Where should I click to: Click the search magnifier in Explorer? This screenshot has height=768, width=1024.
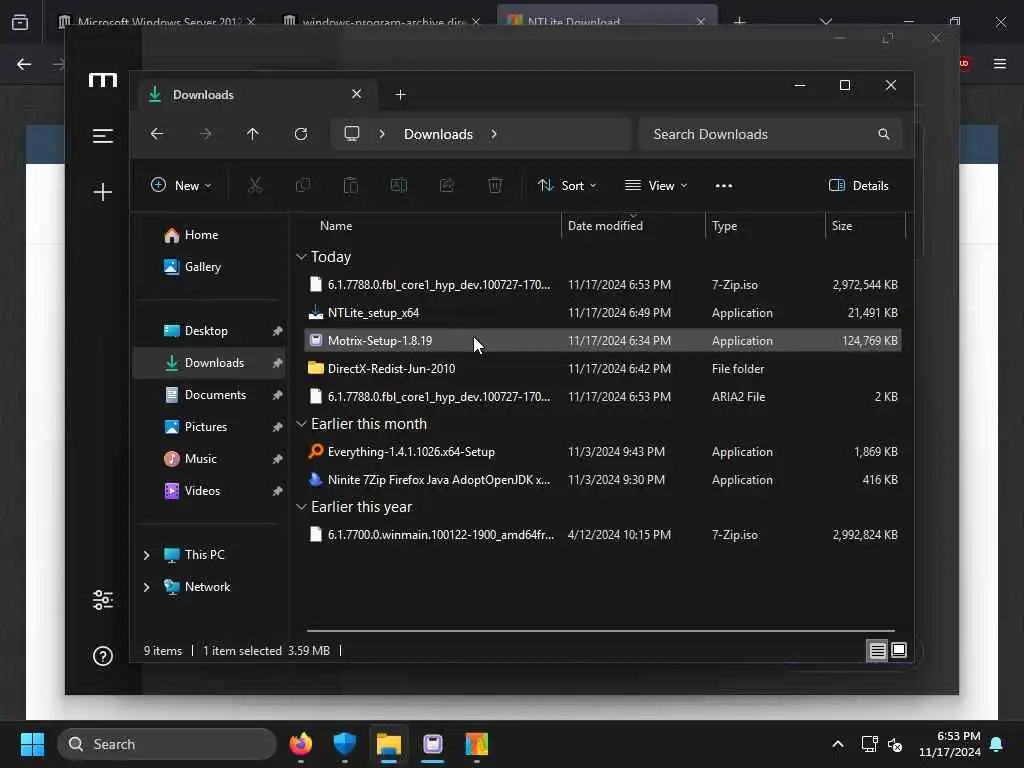tap(884, 134)
